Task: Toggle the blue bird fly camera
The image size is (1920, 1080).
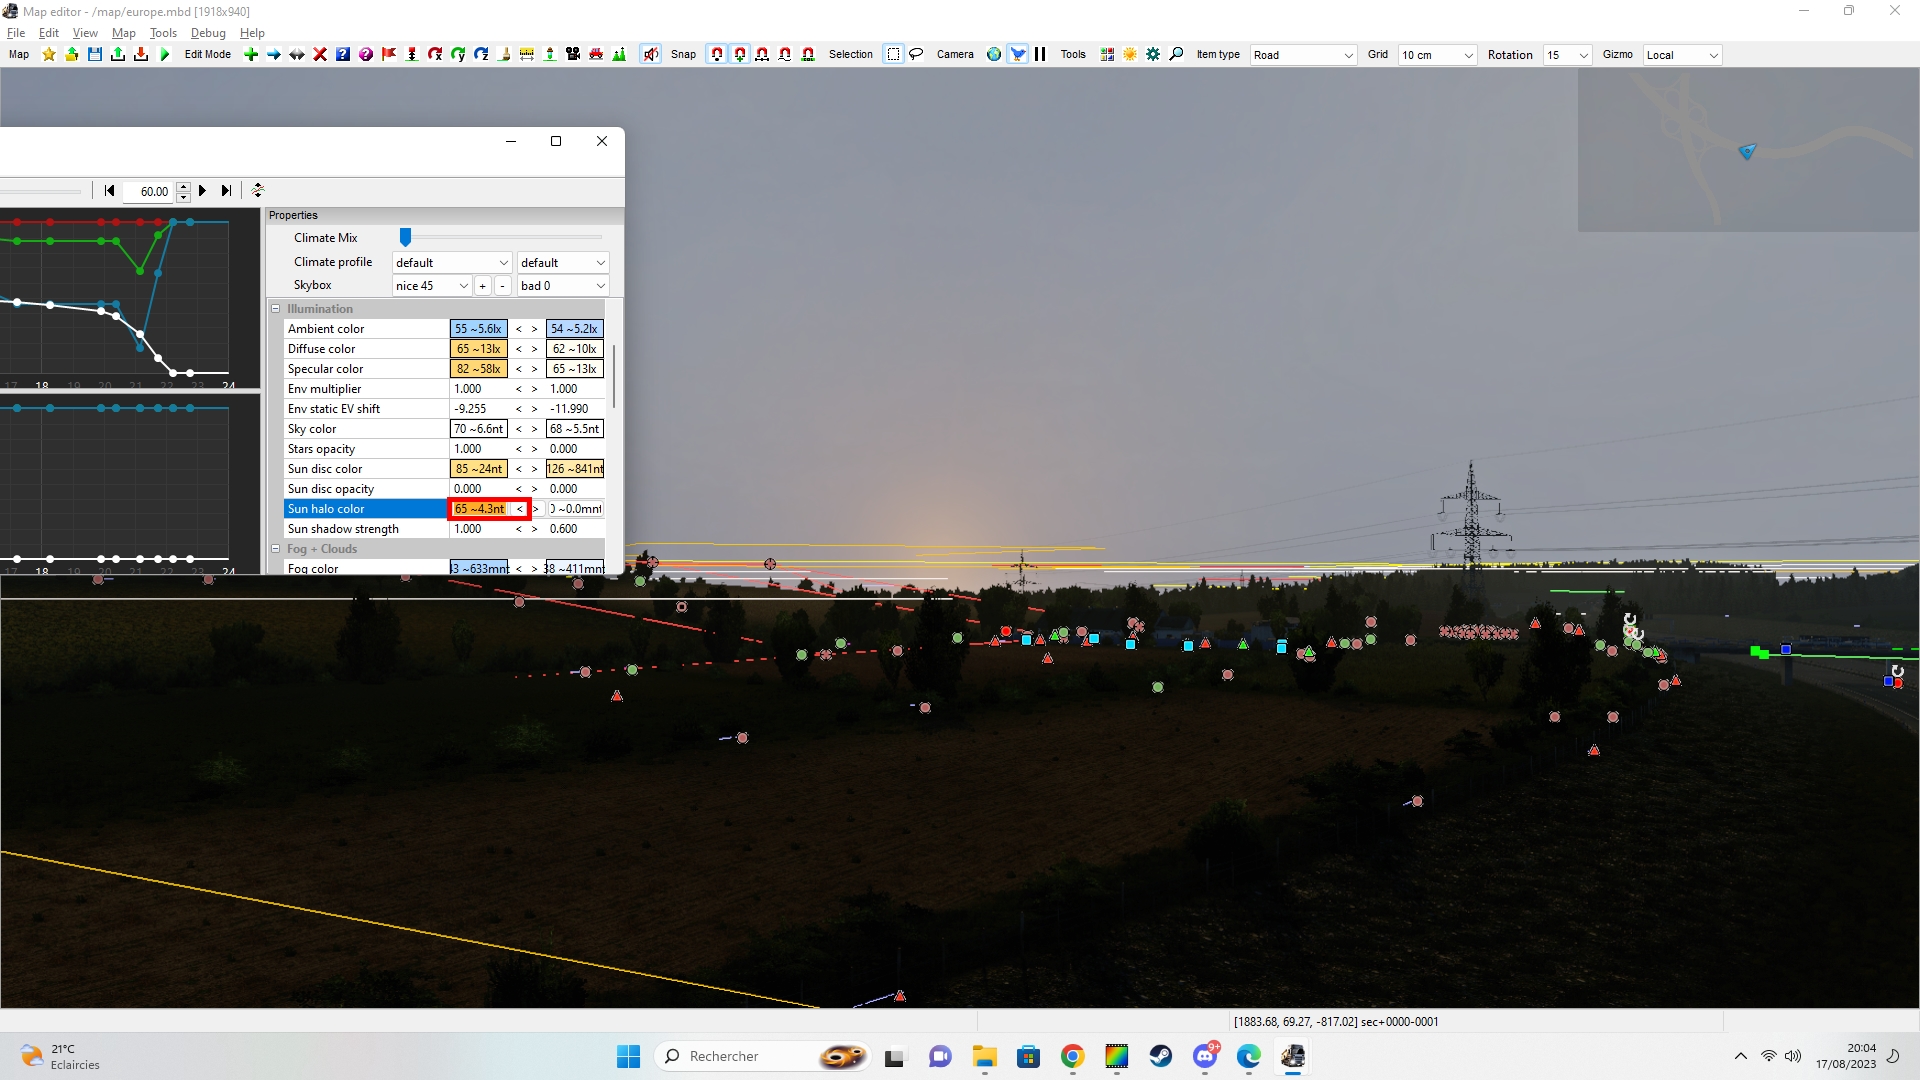Action: (x=1017, y=55)
